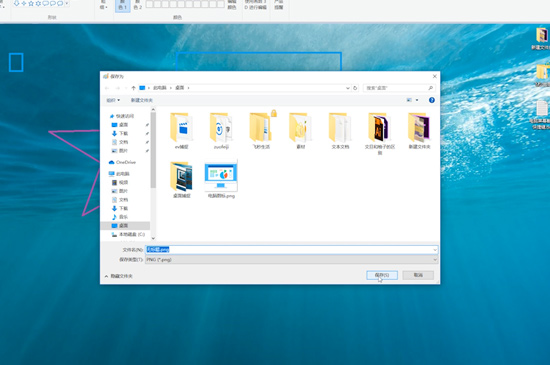
Task: Select 下载 under This PC
Action: pyautogui.click(x=120, y=208)
